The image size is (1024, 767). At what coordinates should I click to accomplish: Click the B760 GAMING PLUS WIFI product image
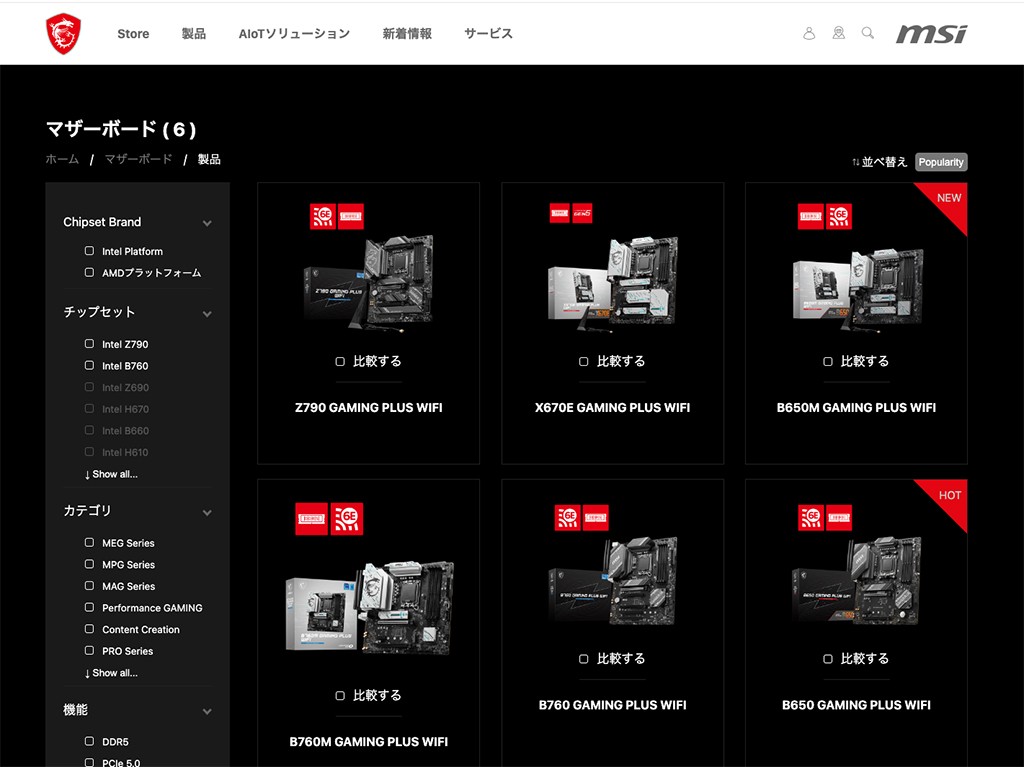(x=613, y=581)
